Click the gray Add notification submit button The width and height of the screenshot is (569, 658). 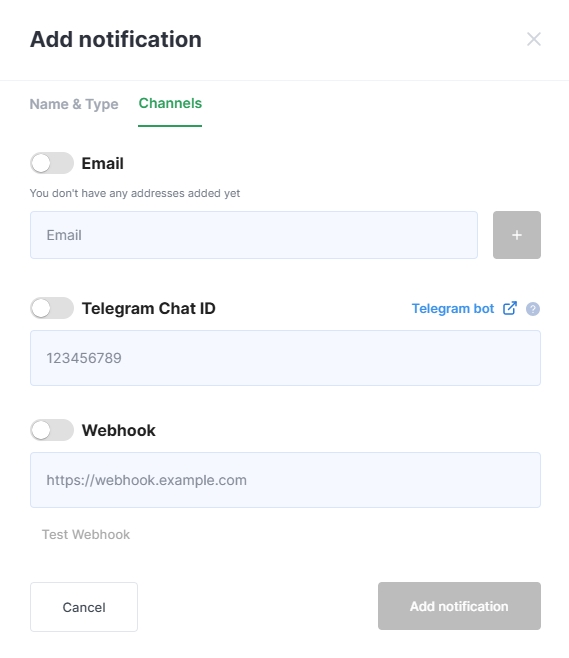459,606
